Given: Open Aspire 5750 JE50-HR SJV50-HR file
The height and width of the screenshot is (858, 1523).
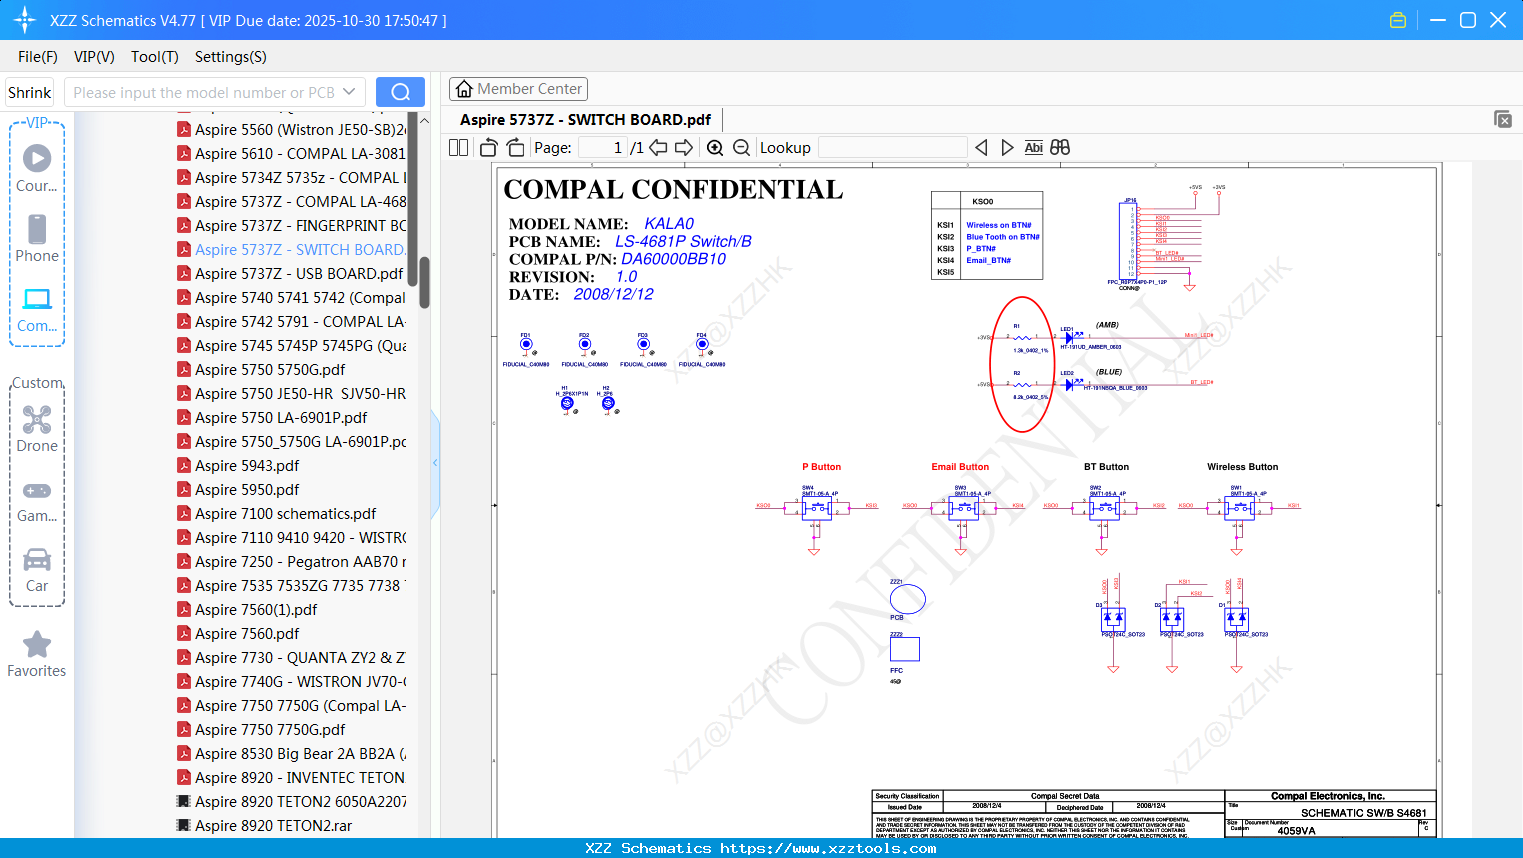Looking at the screenshot, I should pyautogui.click(x=291, y=394).
